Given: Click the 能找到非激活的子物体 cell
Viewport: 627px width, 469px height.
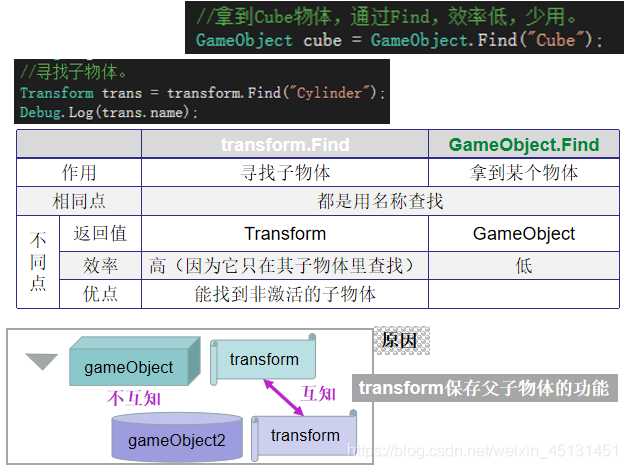Looking at the screenshot, I should coord(285,294).
